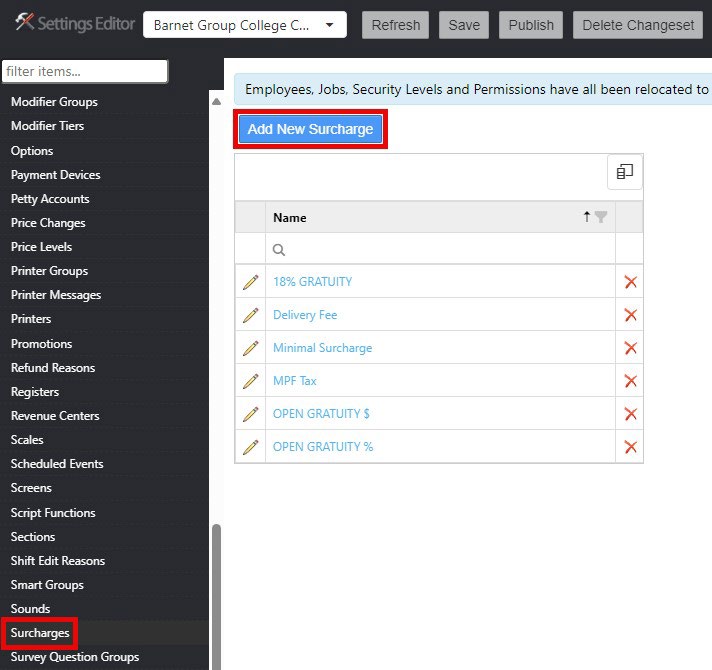Open Survey Question Groups in sidebar

click(x=75, y=657)
